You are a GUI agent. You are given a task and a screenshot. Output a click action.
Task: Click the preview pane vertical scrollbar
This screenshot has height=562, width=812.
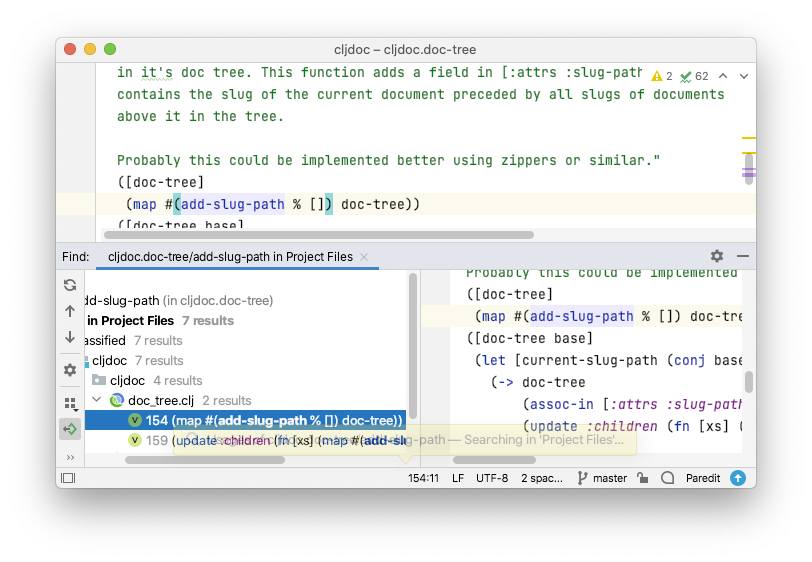(x=749, y=382)
